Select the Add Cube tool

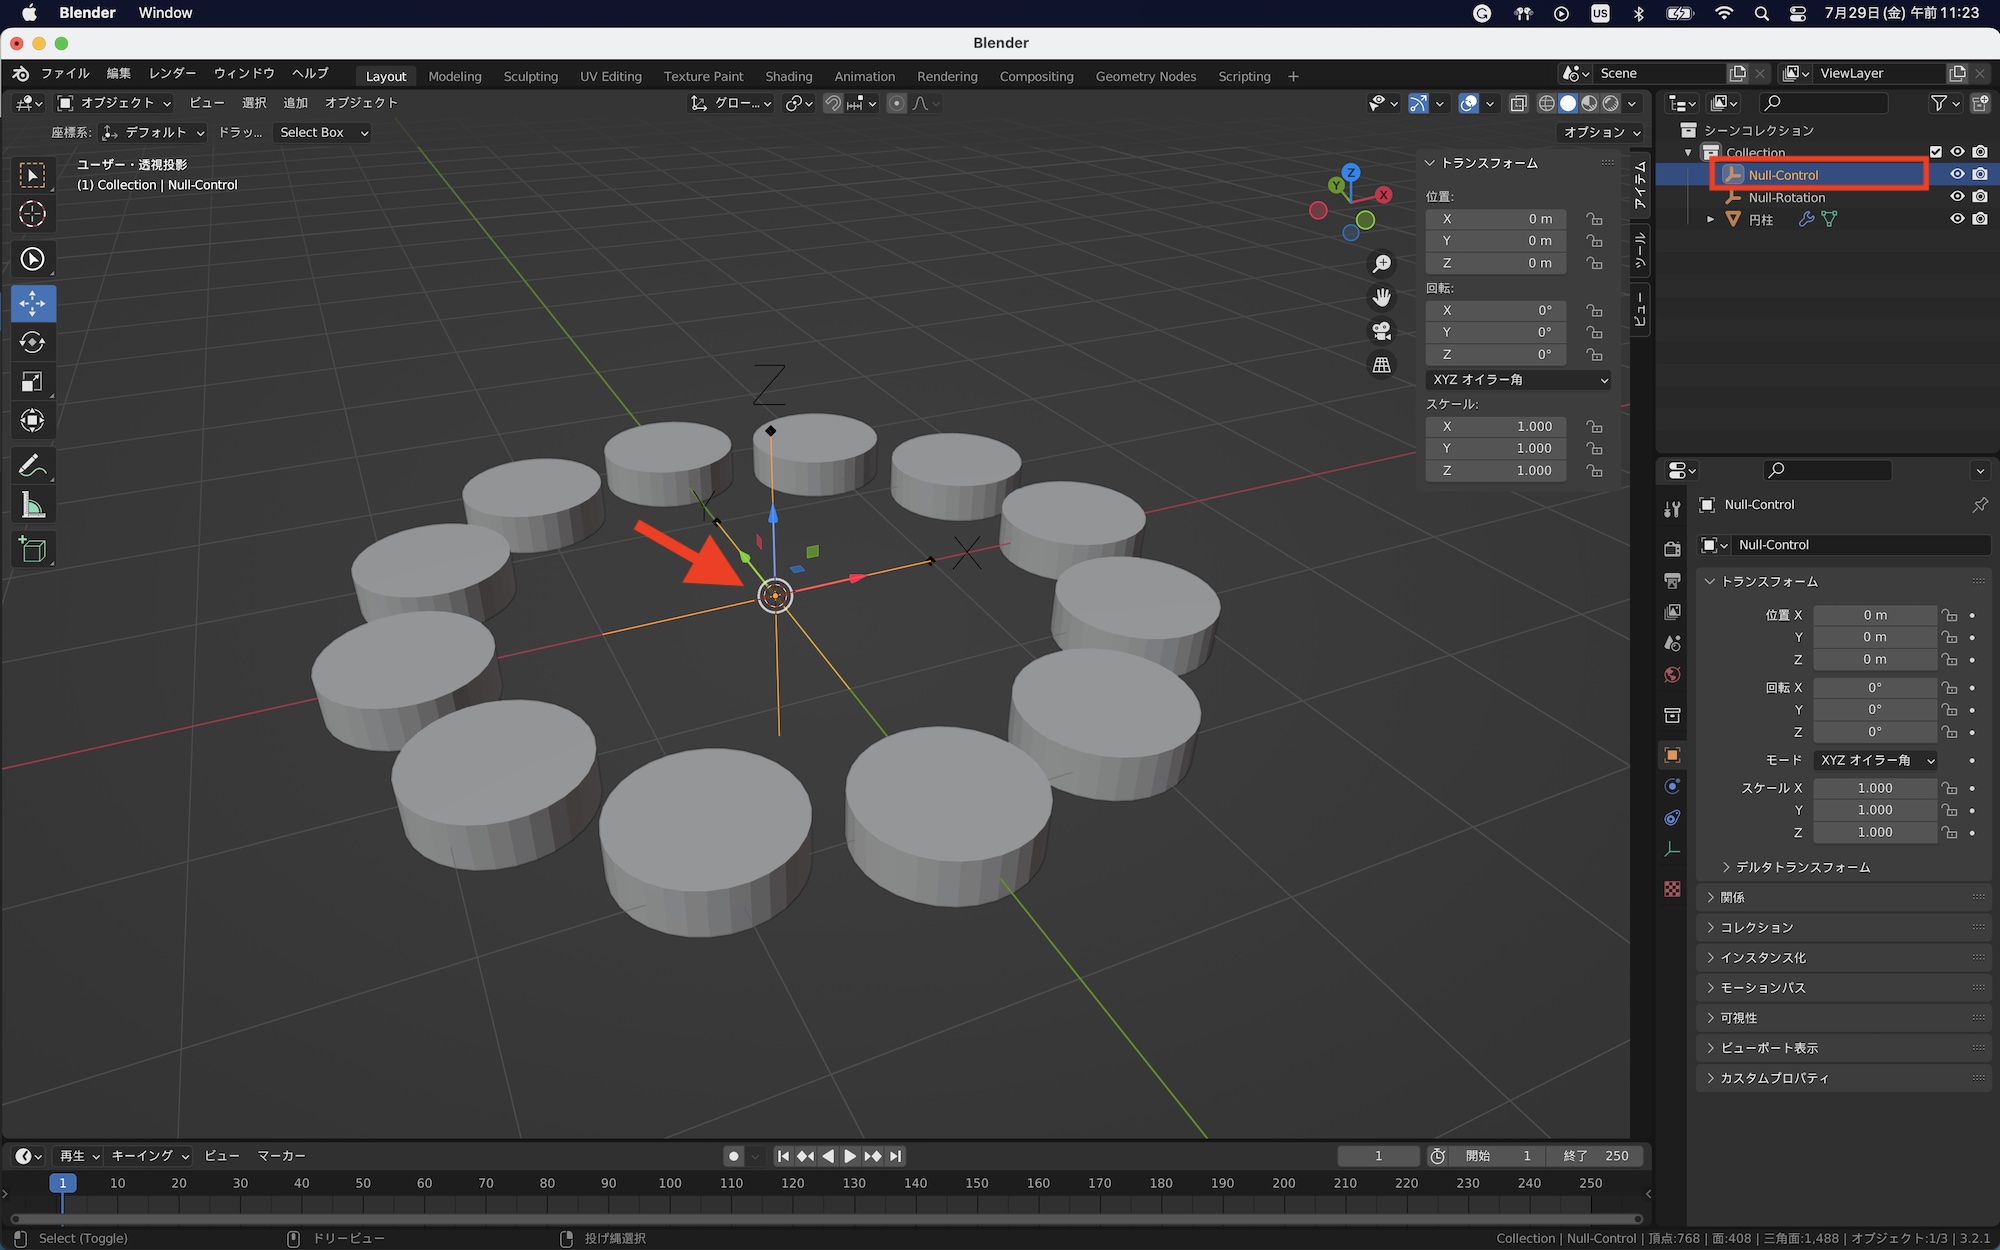point(32,550)
